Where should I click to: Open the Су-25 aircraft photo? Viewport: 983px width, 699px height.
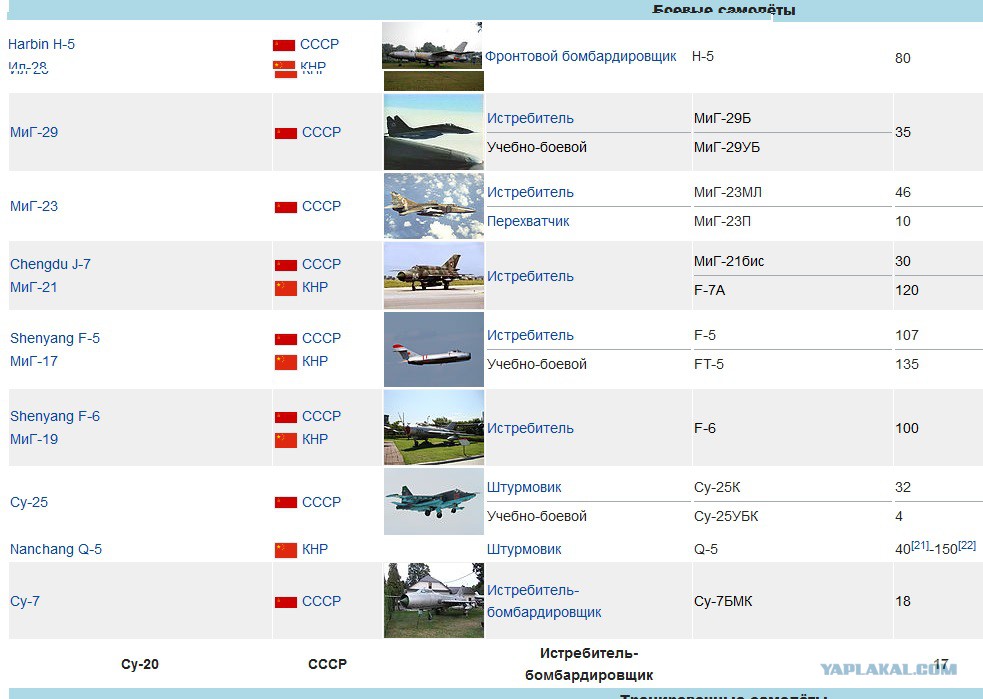434,502
